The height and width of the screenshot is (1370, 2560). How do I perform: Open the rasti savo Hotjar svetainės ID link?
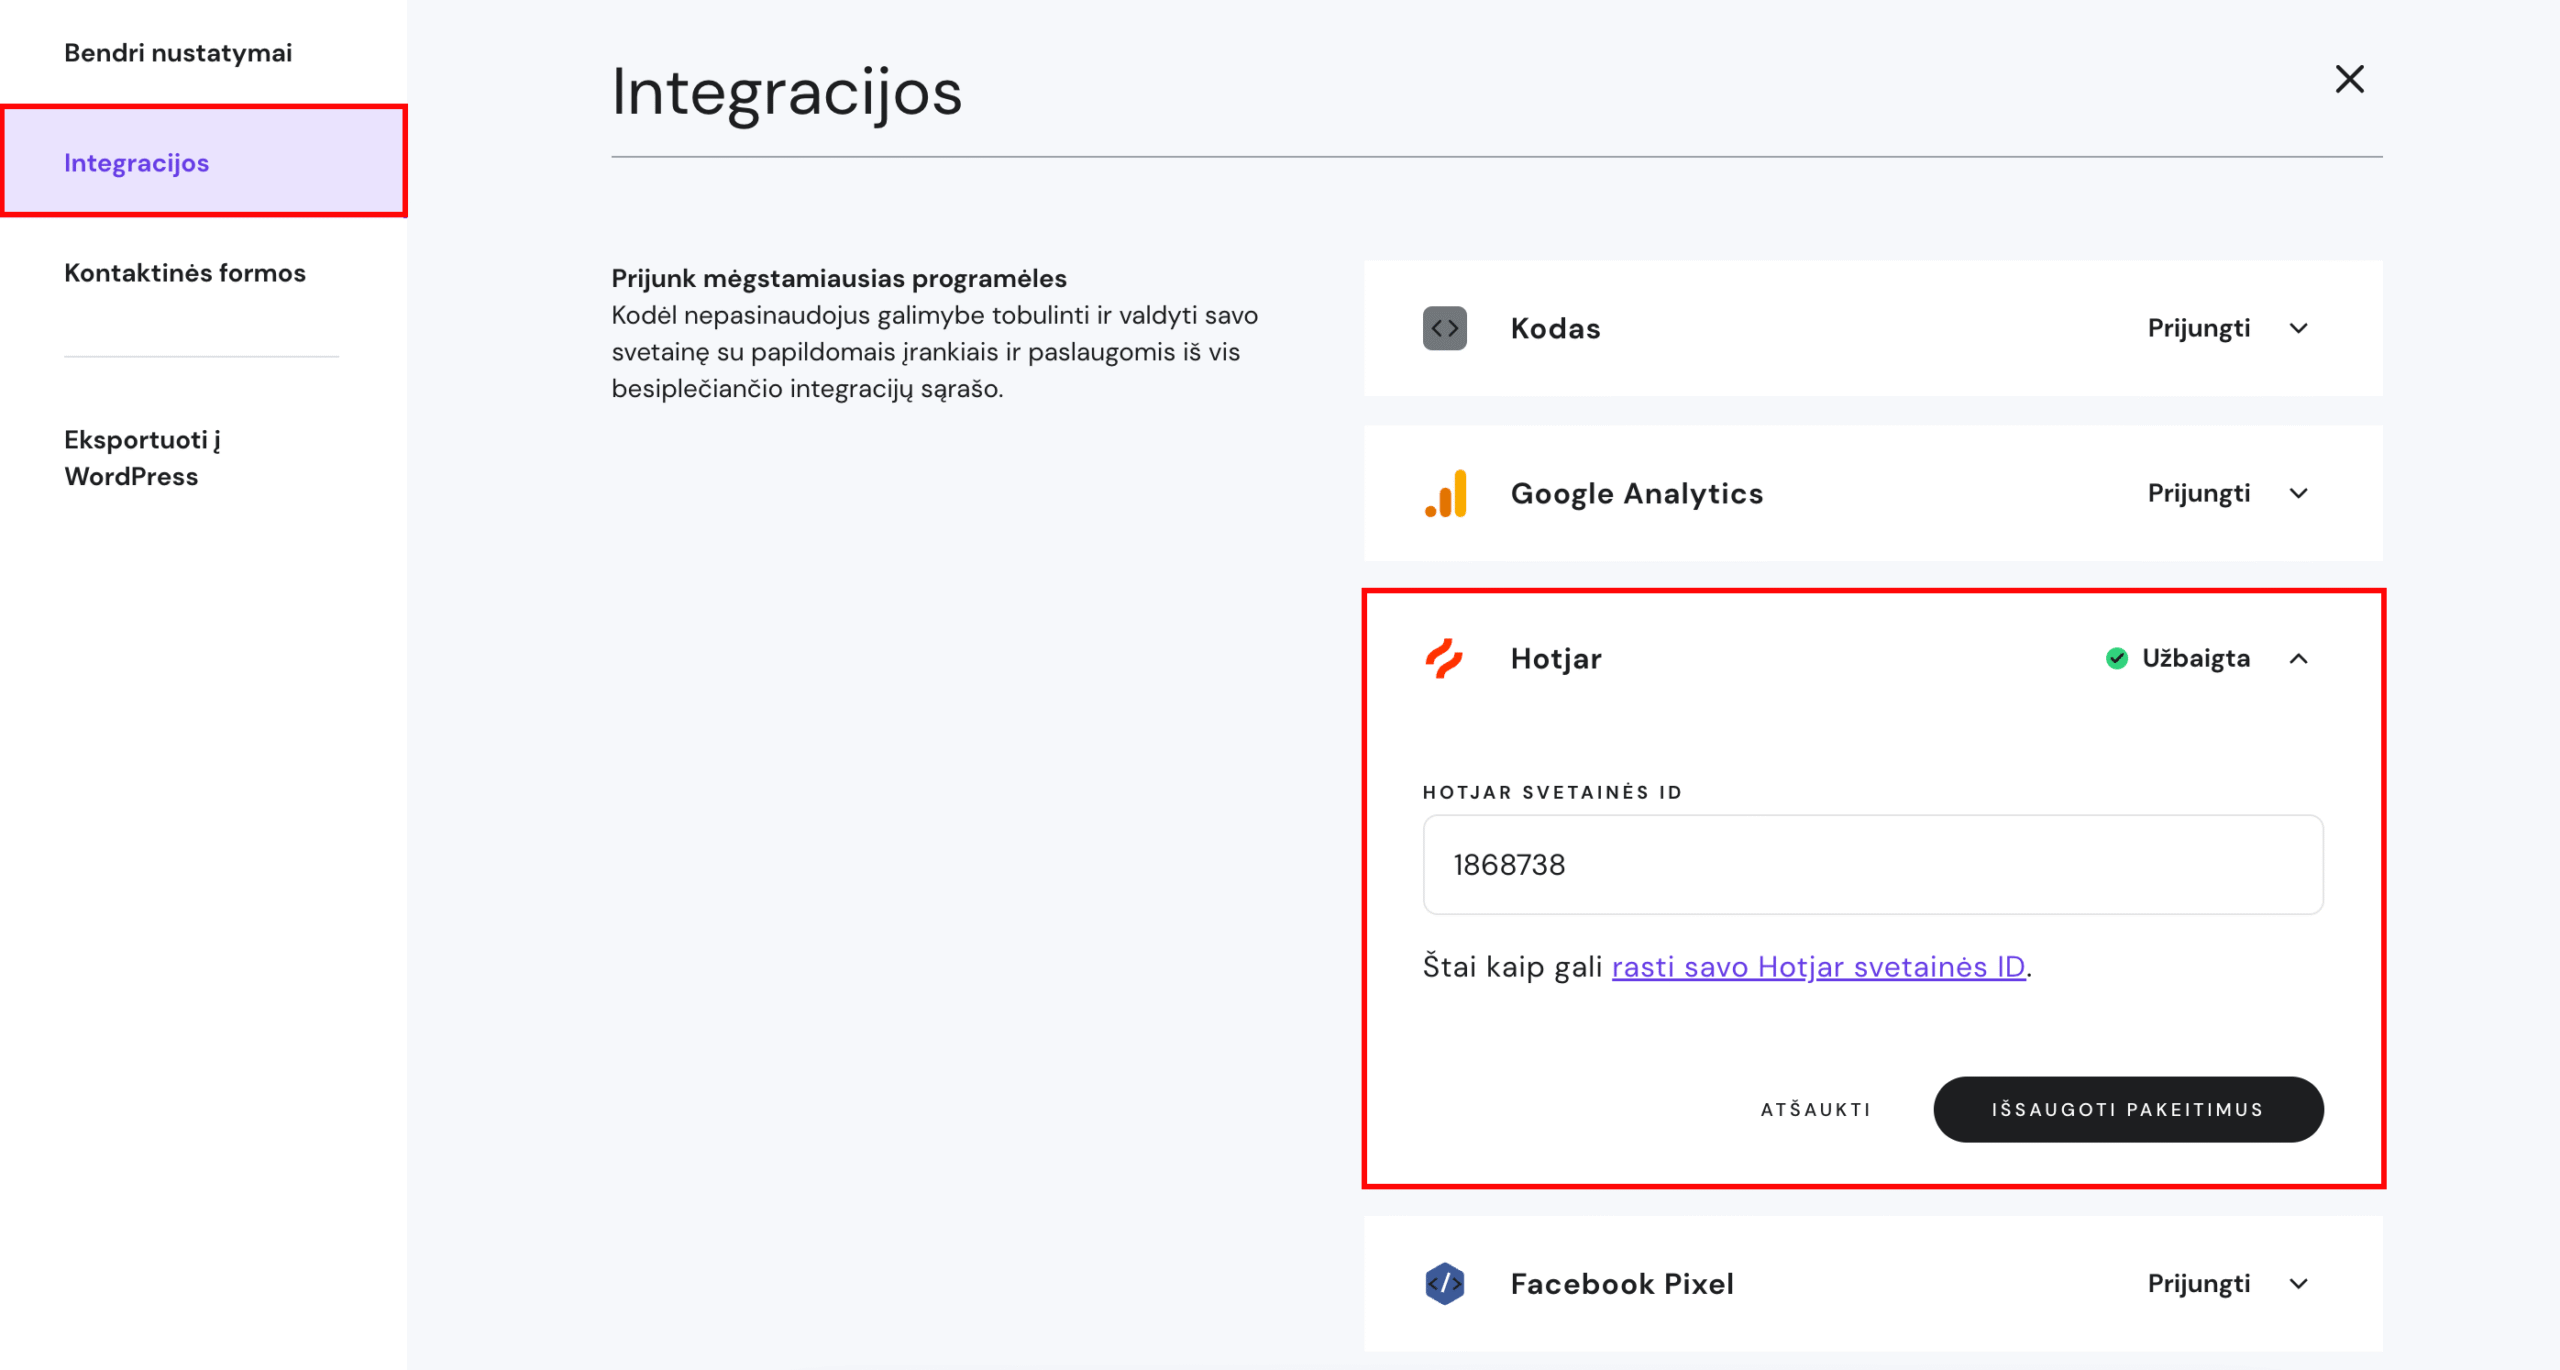[1818, 965]
